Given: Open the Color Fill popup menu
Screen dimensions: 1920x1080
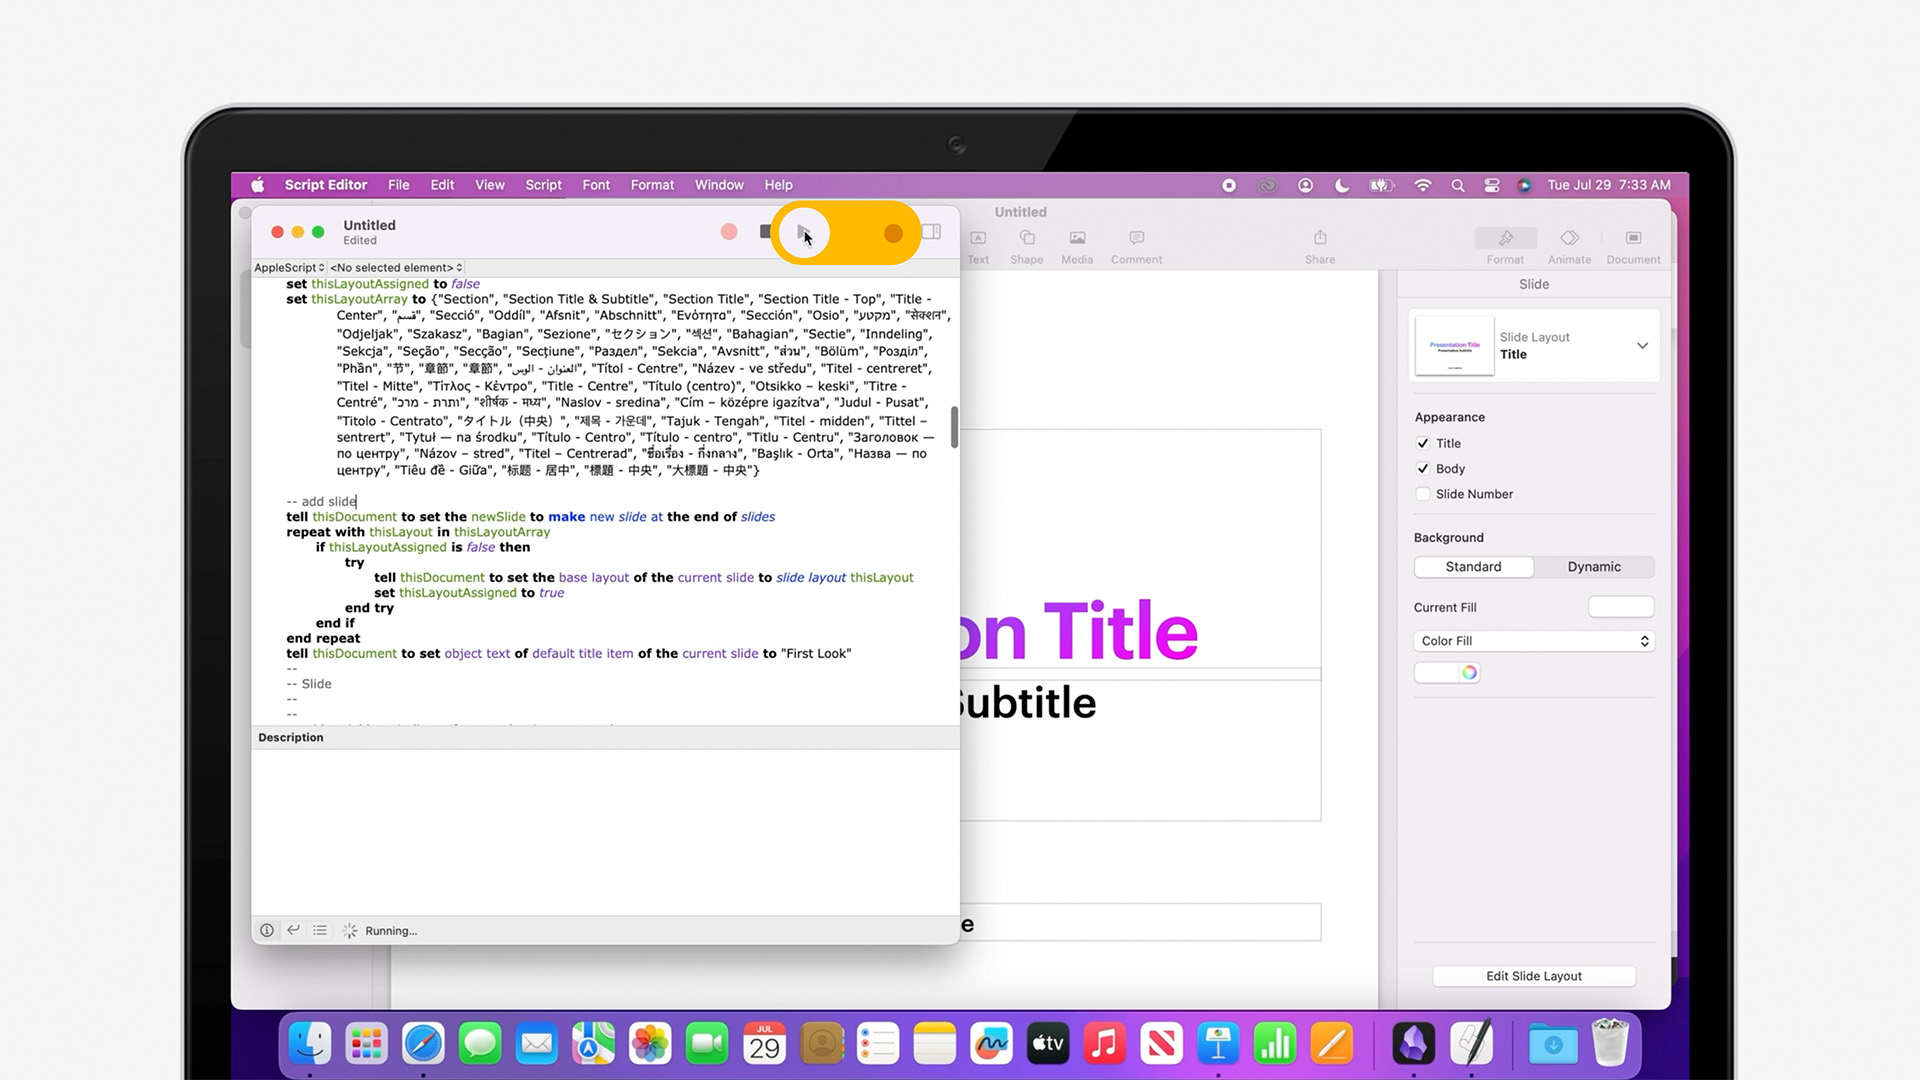Looking at the screenshot, I should pyautogui.click(x=1533, y=641).
